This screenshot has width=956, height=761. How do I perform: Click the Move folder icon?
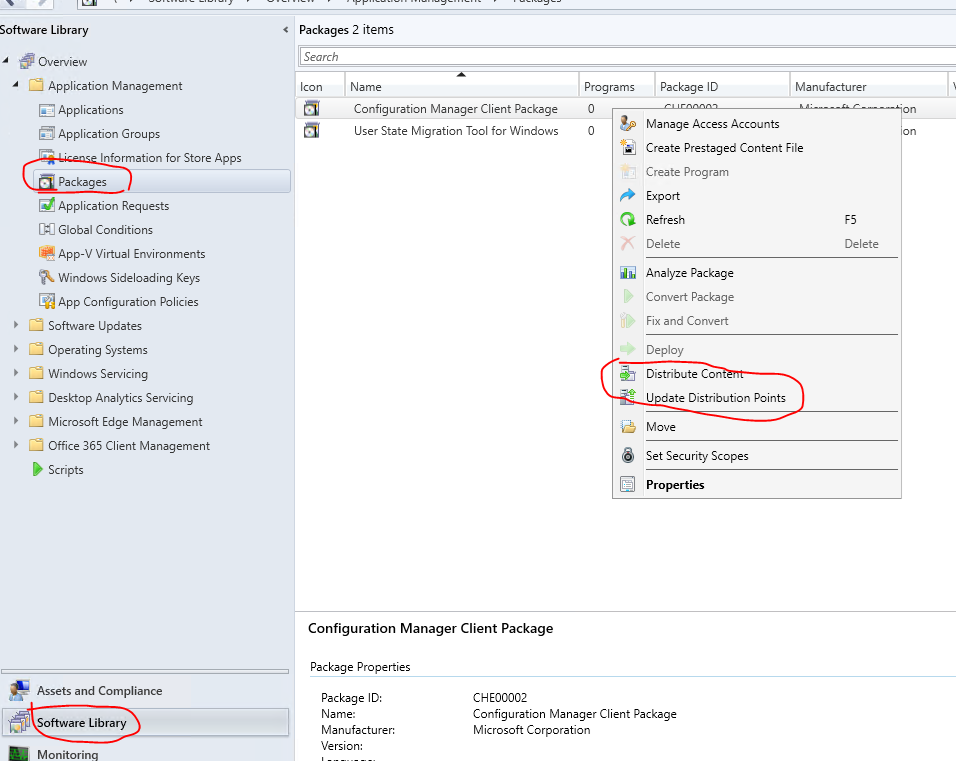point(628,426)
